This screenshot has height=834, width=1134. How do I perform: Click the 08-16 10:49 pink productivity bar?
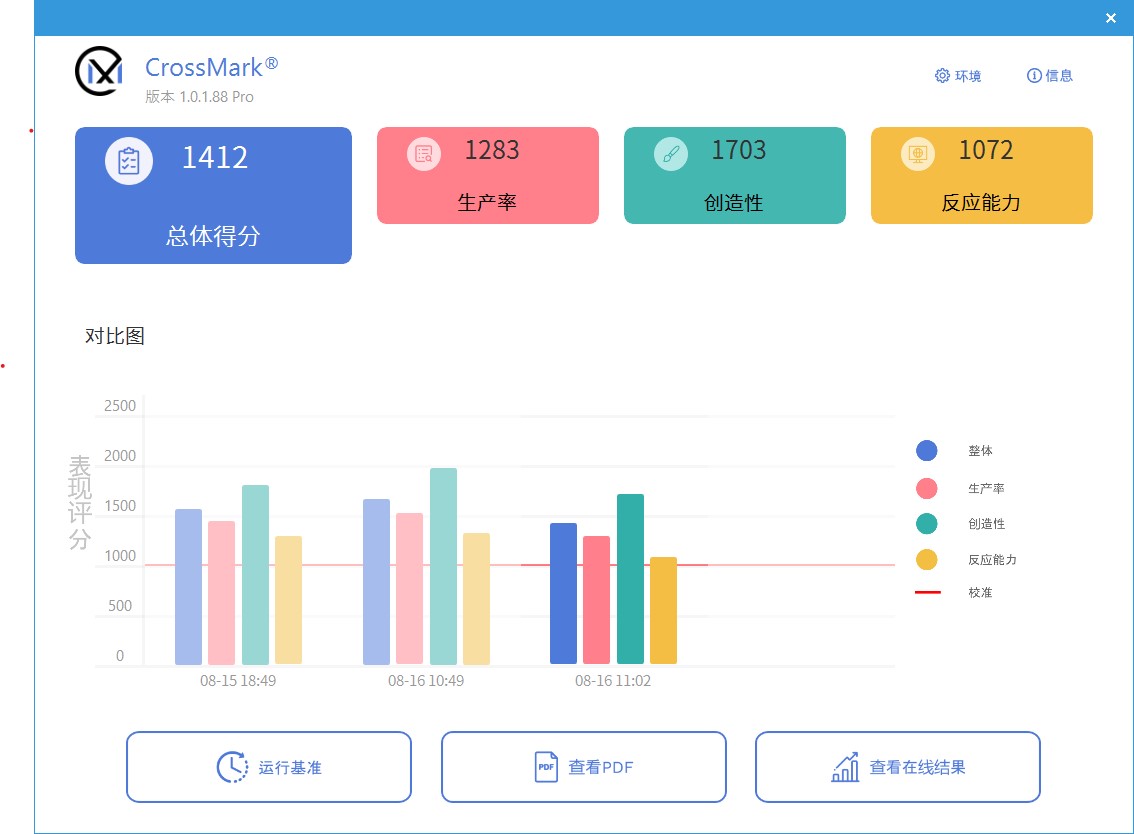[409, 589]
